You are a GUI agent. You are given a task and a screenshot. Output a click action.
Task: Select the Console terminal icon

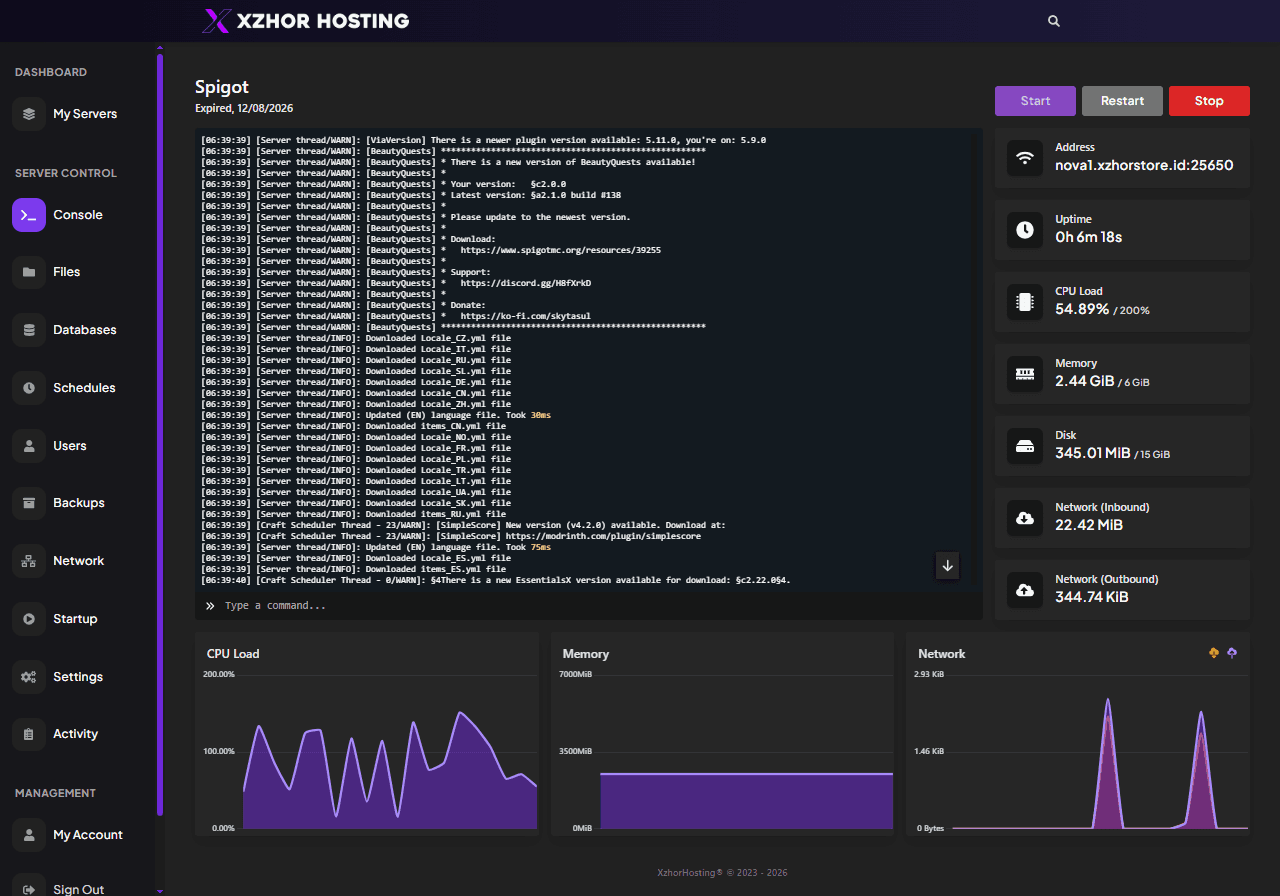point(29,215)
